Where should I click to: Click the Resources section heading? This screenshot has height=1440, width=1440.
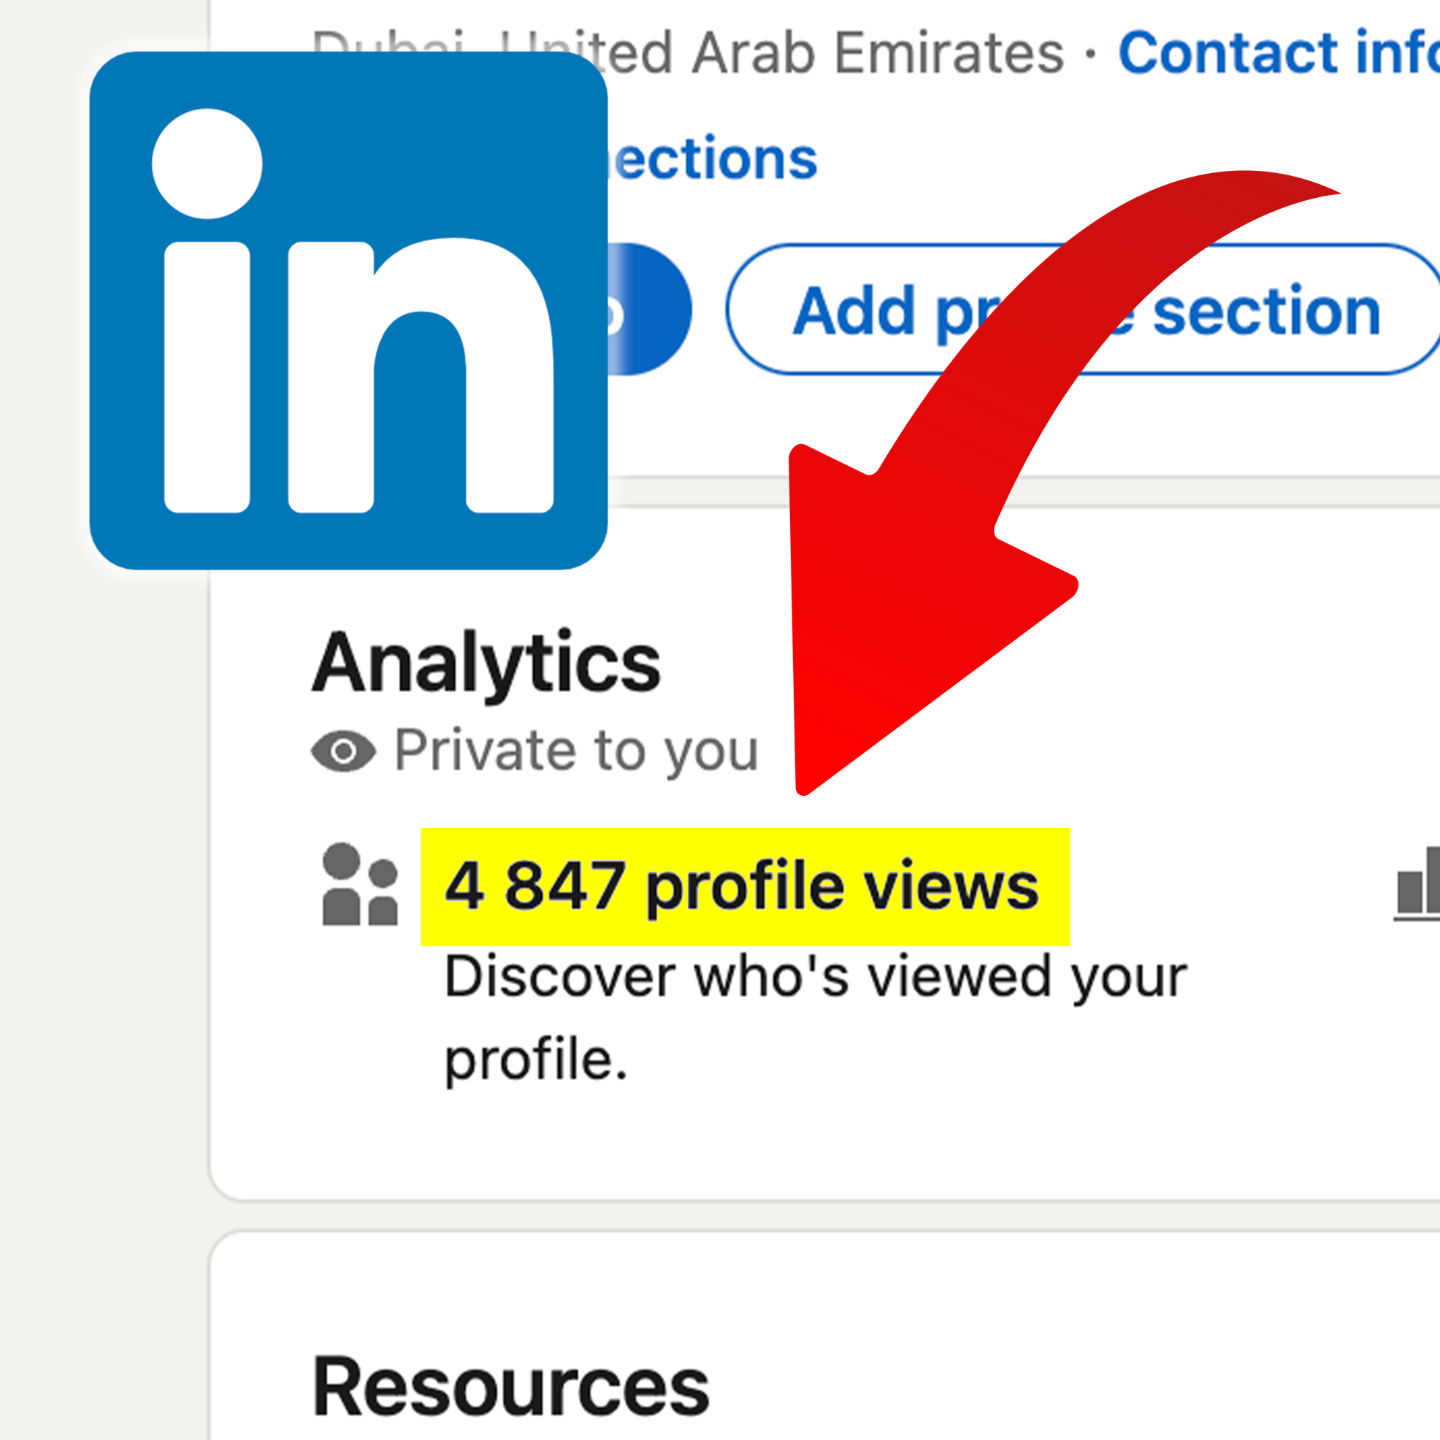coord(510,1387)
